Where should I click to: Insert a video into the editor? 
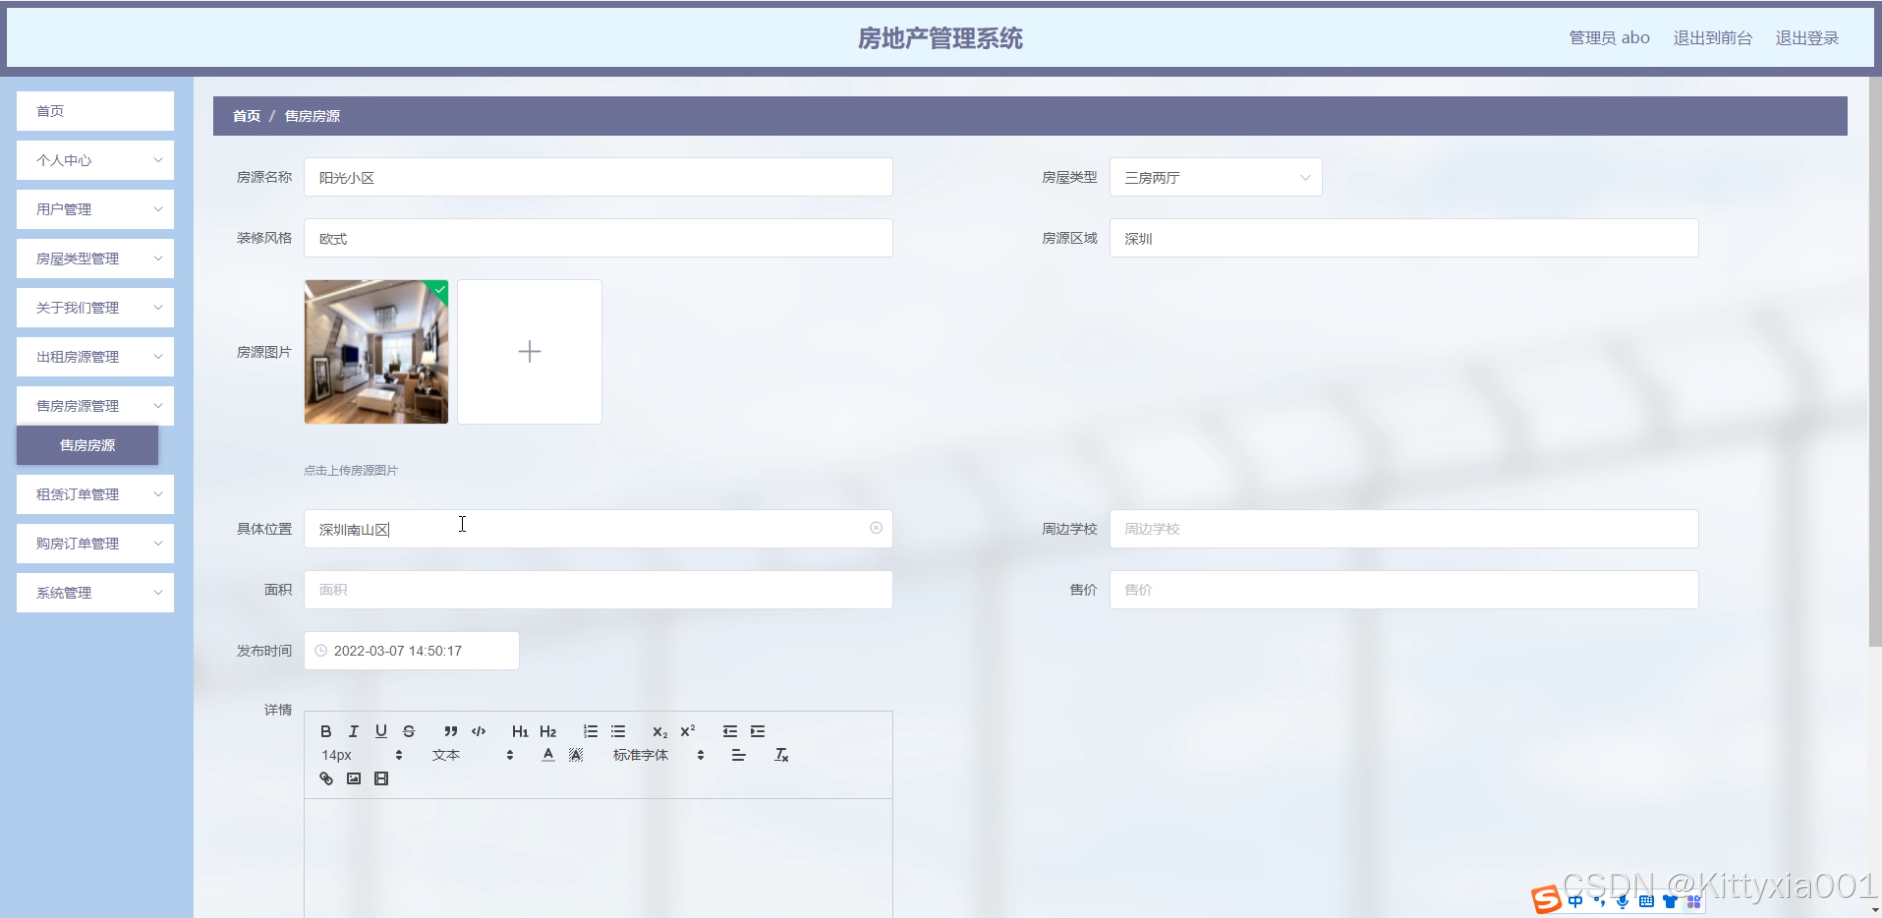click(381, 779)
